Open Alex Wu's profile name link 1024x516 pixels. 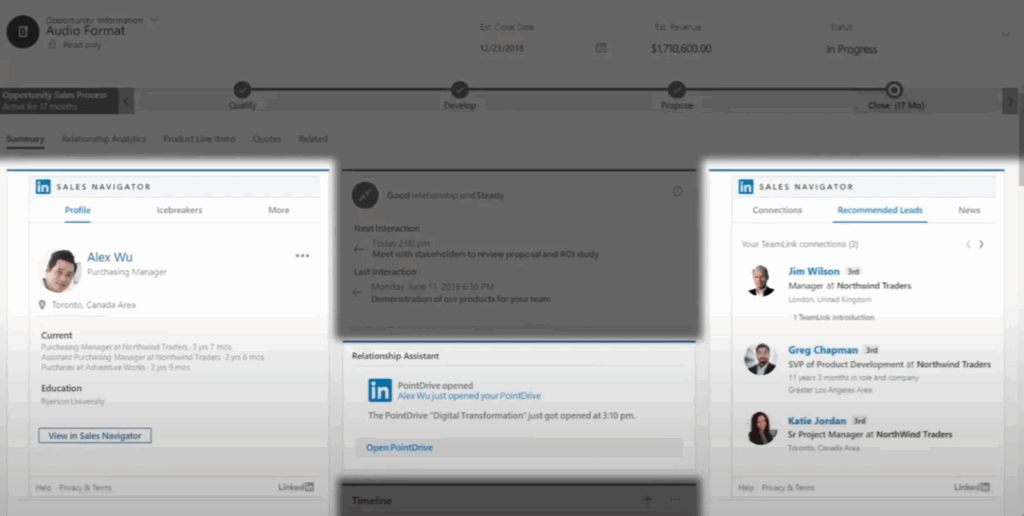pos(110,257)
